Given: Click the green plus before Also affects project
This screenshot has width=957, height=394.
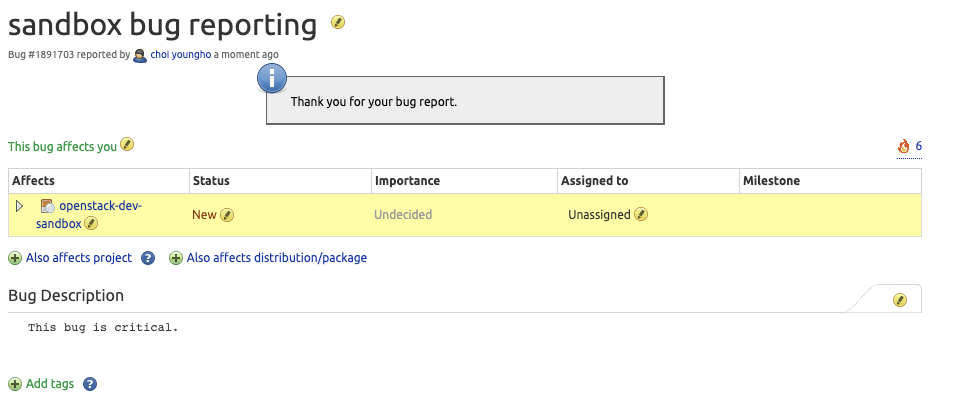Looking at the screenshot, I should click(15, 258).
